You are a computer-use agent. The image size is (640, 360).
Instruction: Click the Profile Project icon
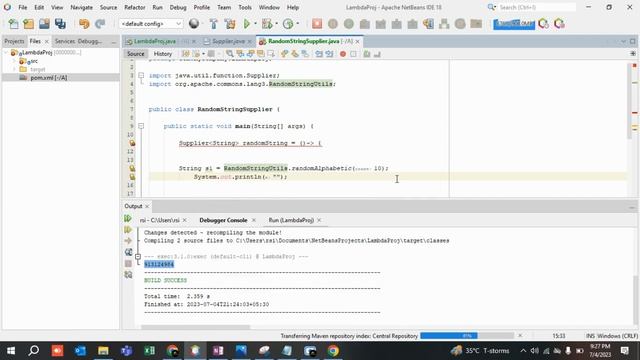coord(288,24)
